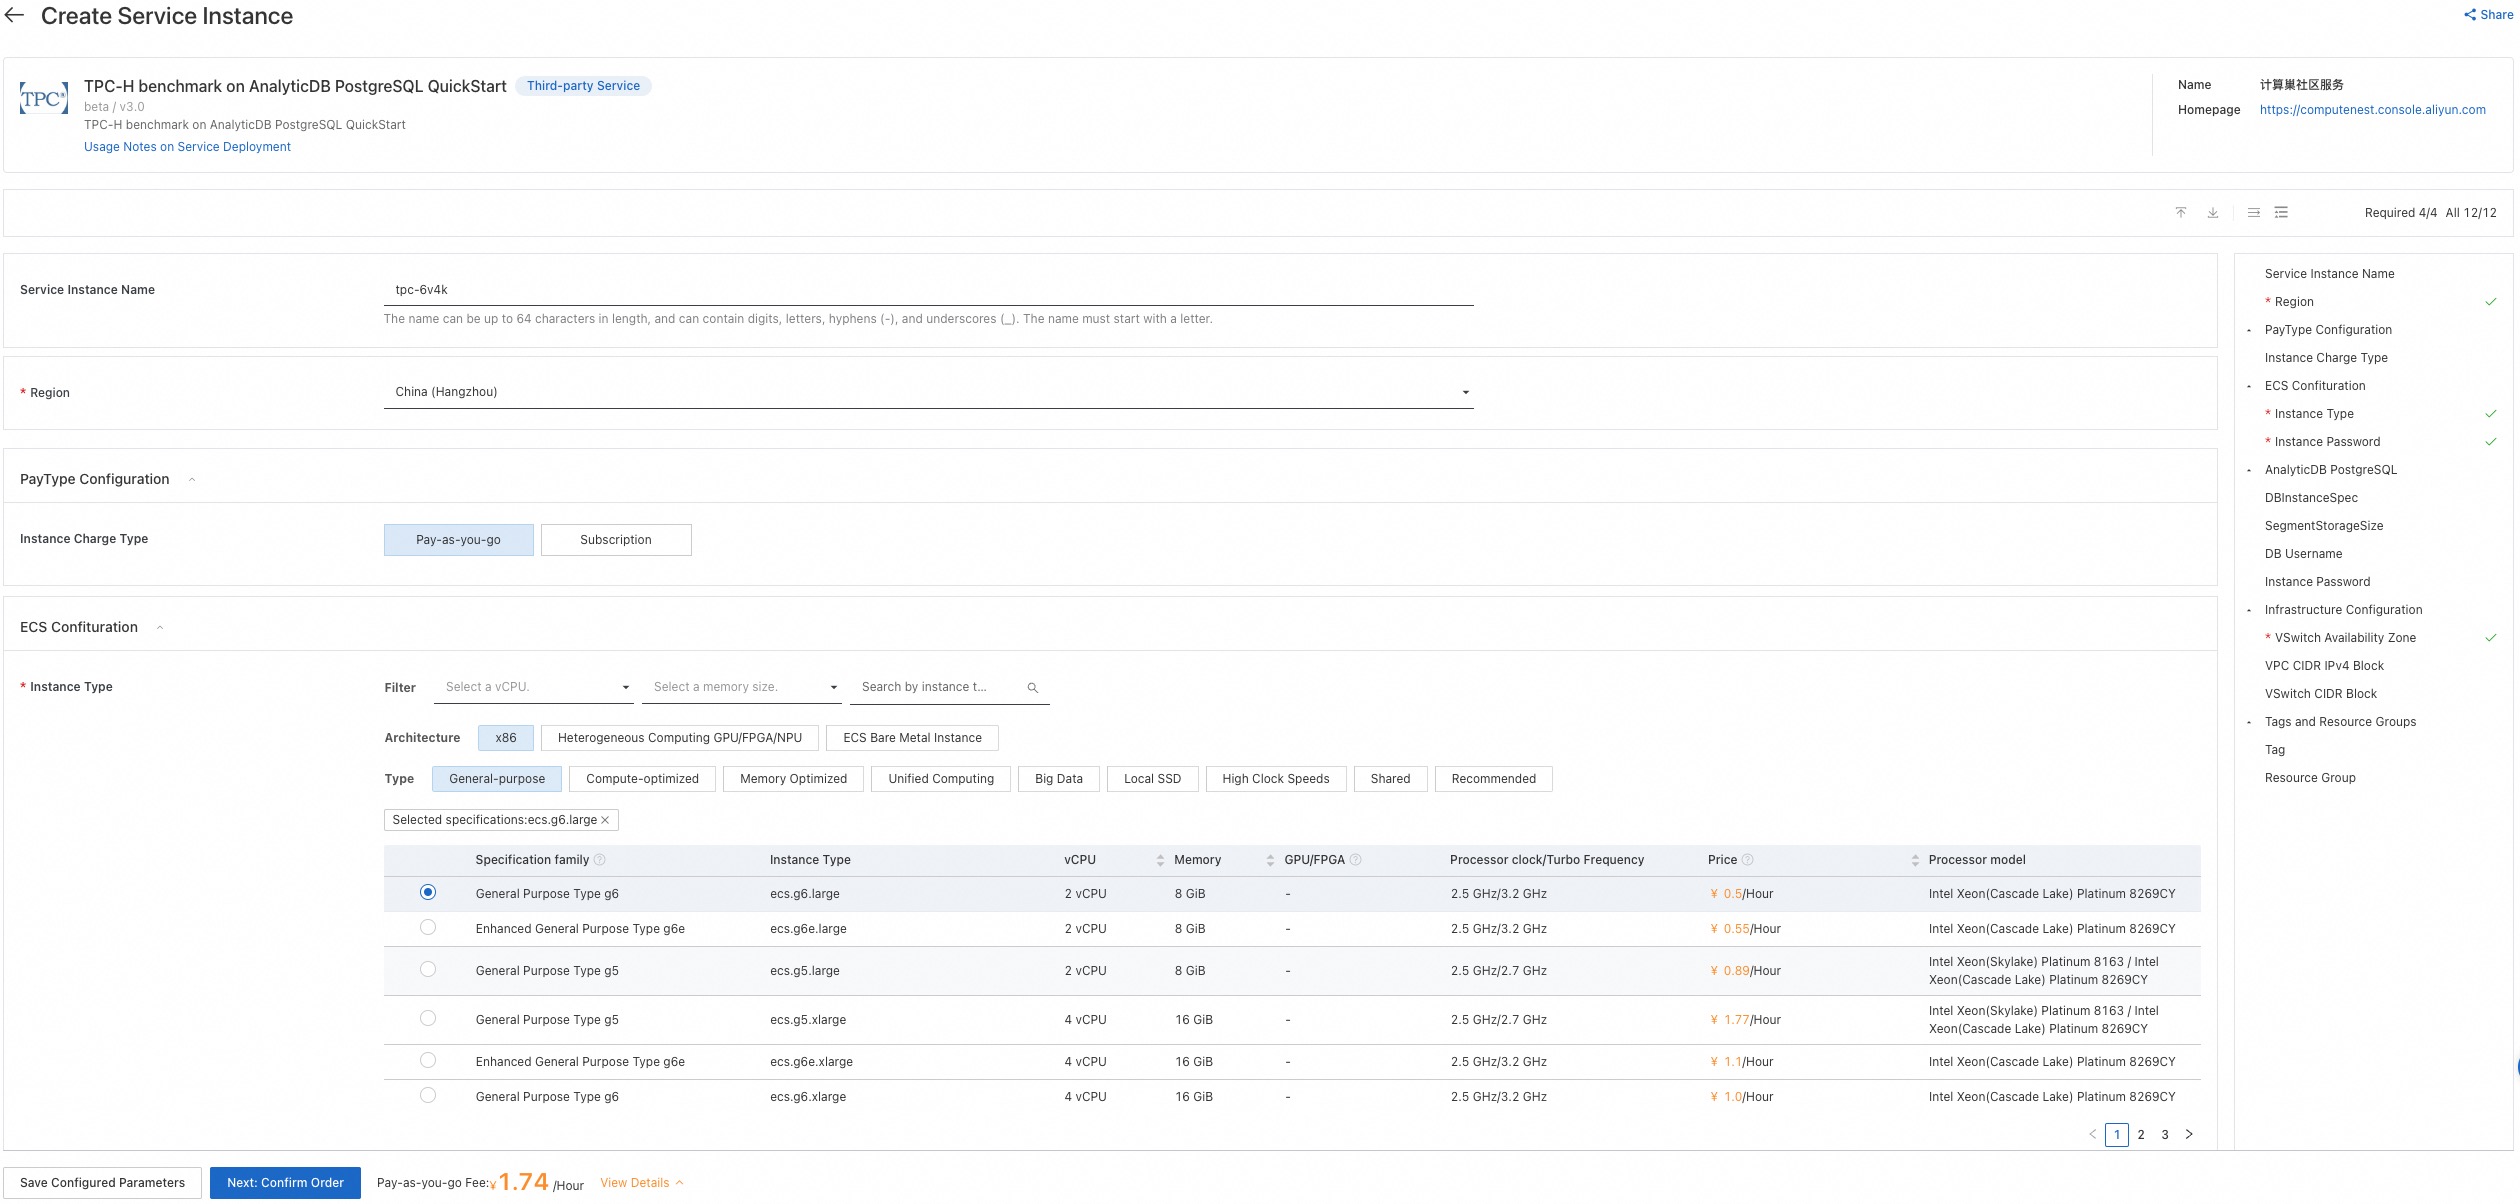Click the checkmark beside VSwitch Availability Zone
This screenshot has height=1204, width=2520.
click(x=2490, y=638)
